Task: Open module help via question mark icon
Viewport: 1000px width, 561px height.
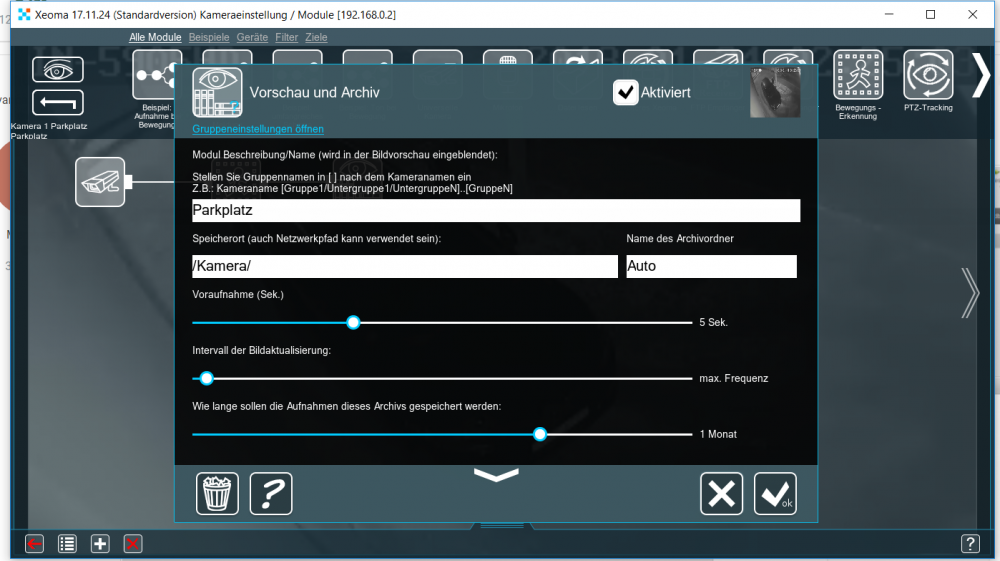Action: coord(271,493)
